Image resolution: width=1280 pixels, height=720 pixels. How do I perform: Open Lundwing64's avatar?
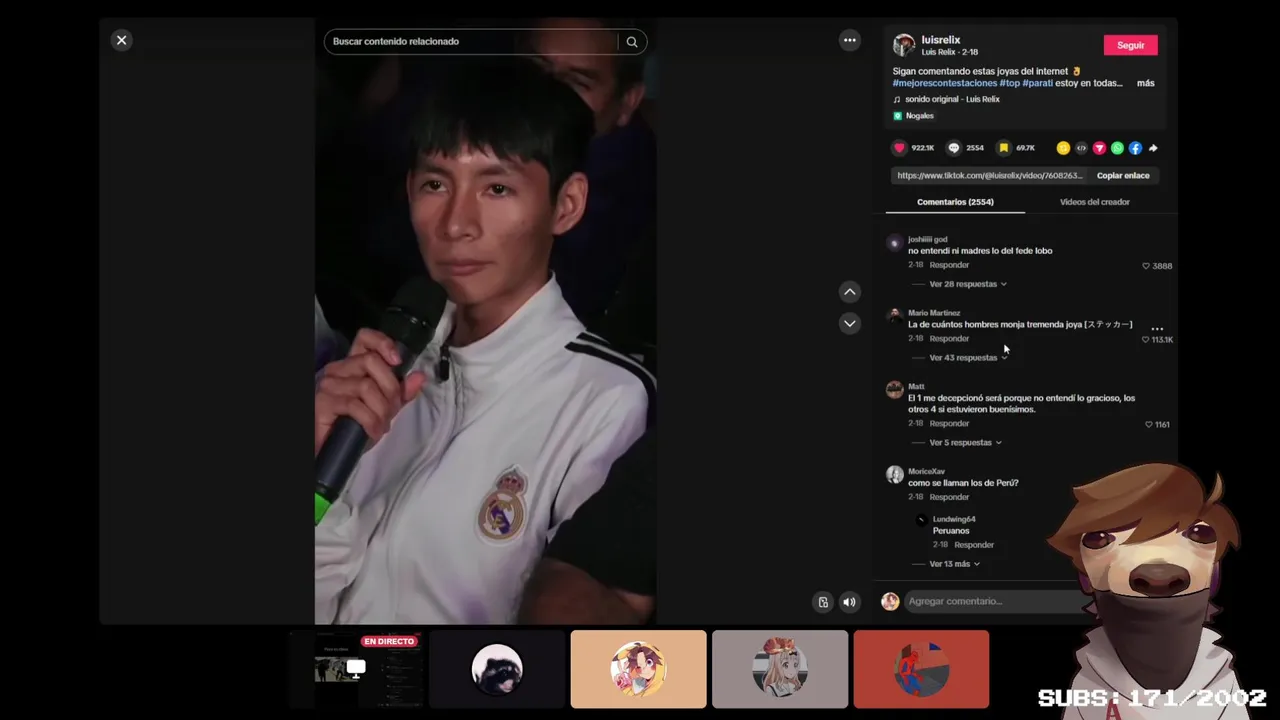921,520
